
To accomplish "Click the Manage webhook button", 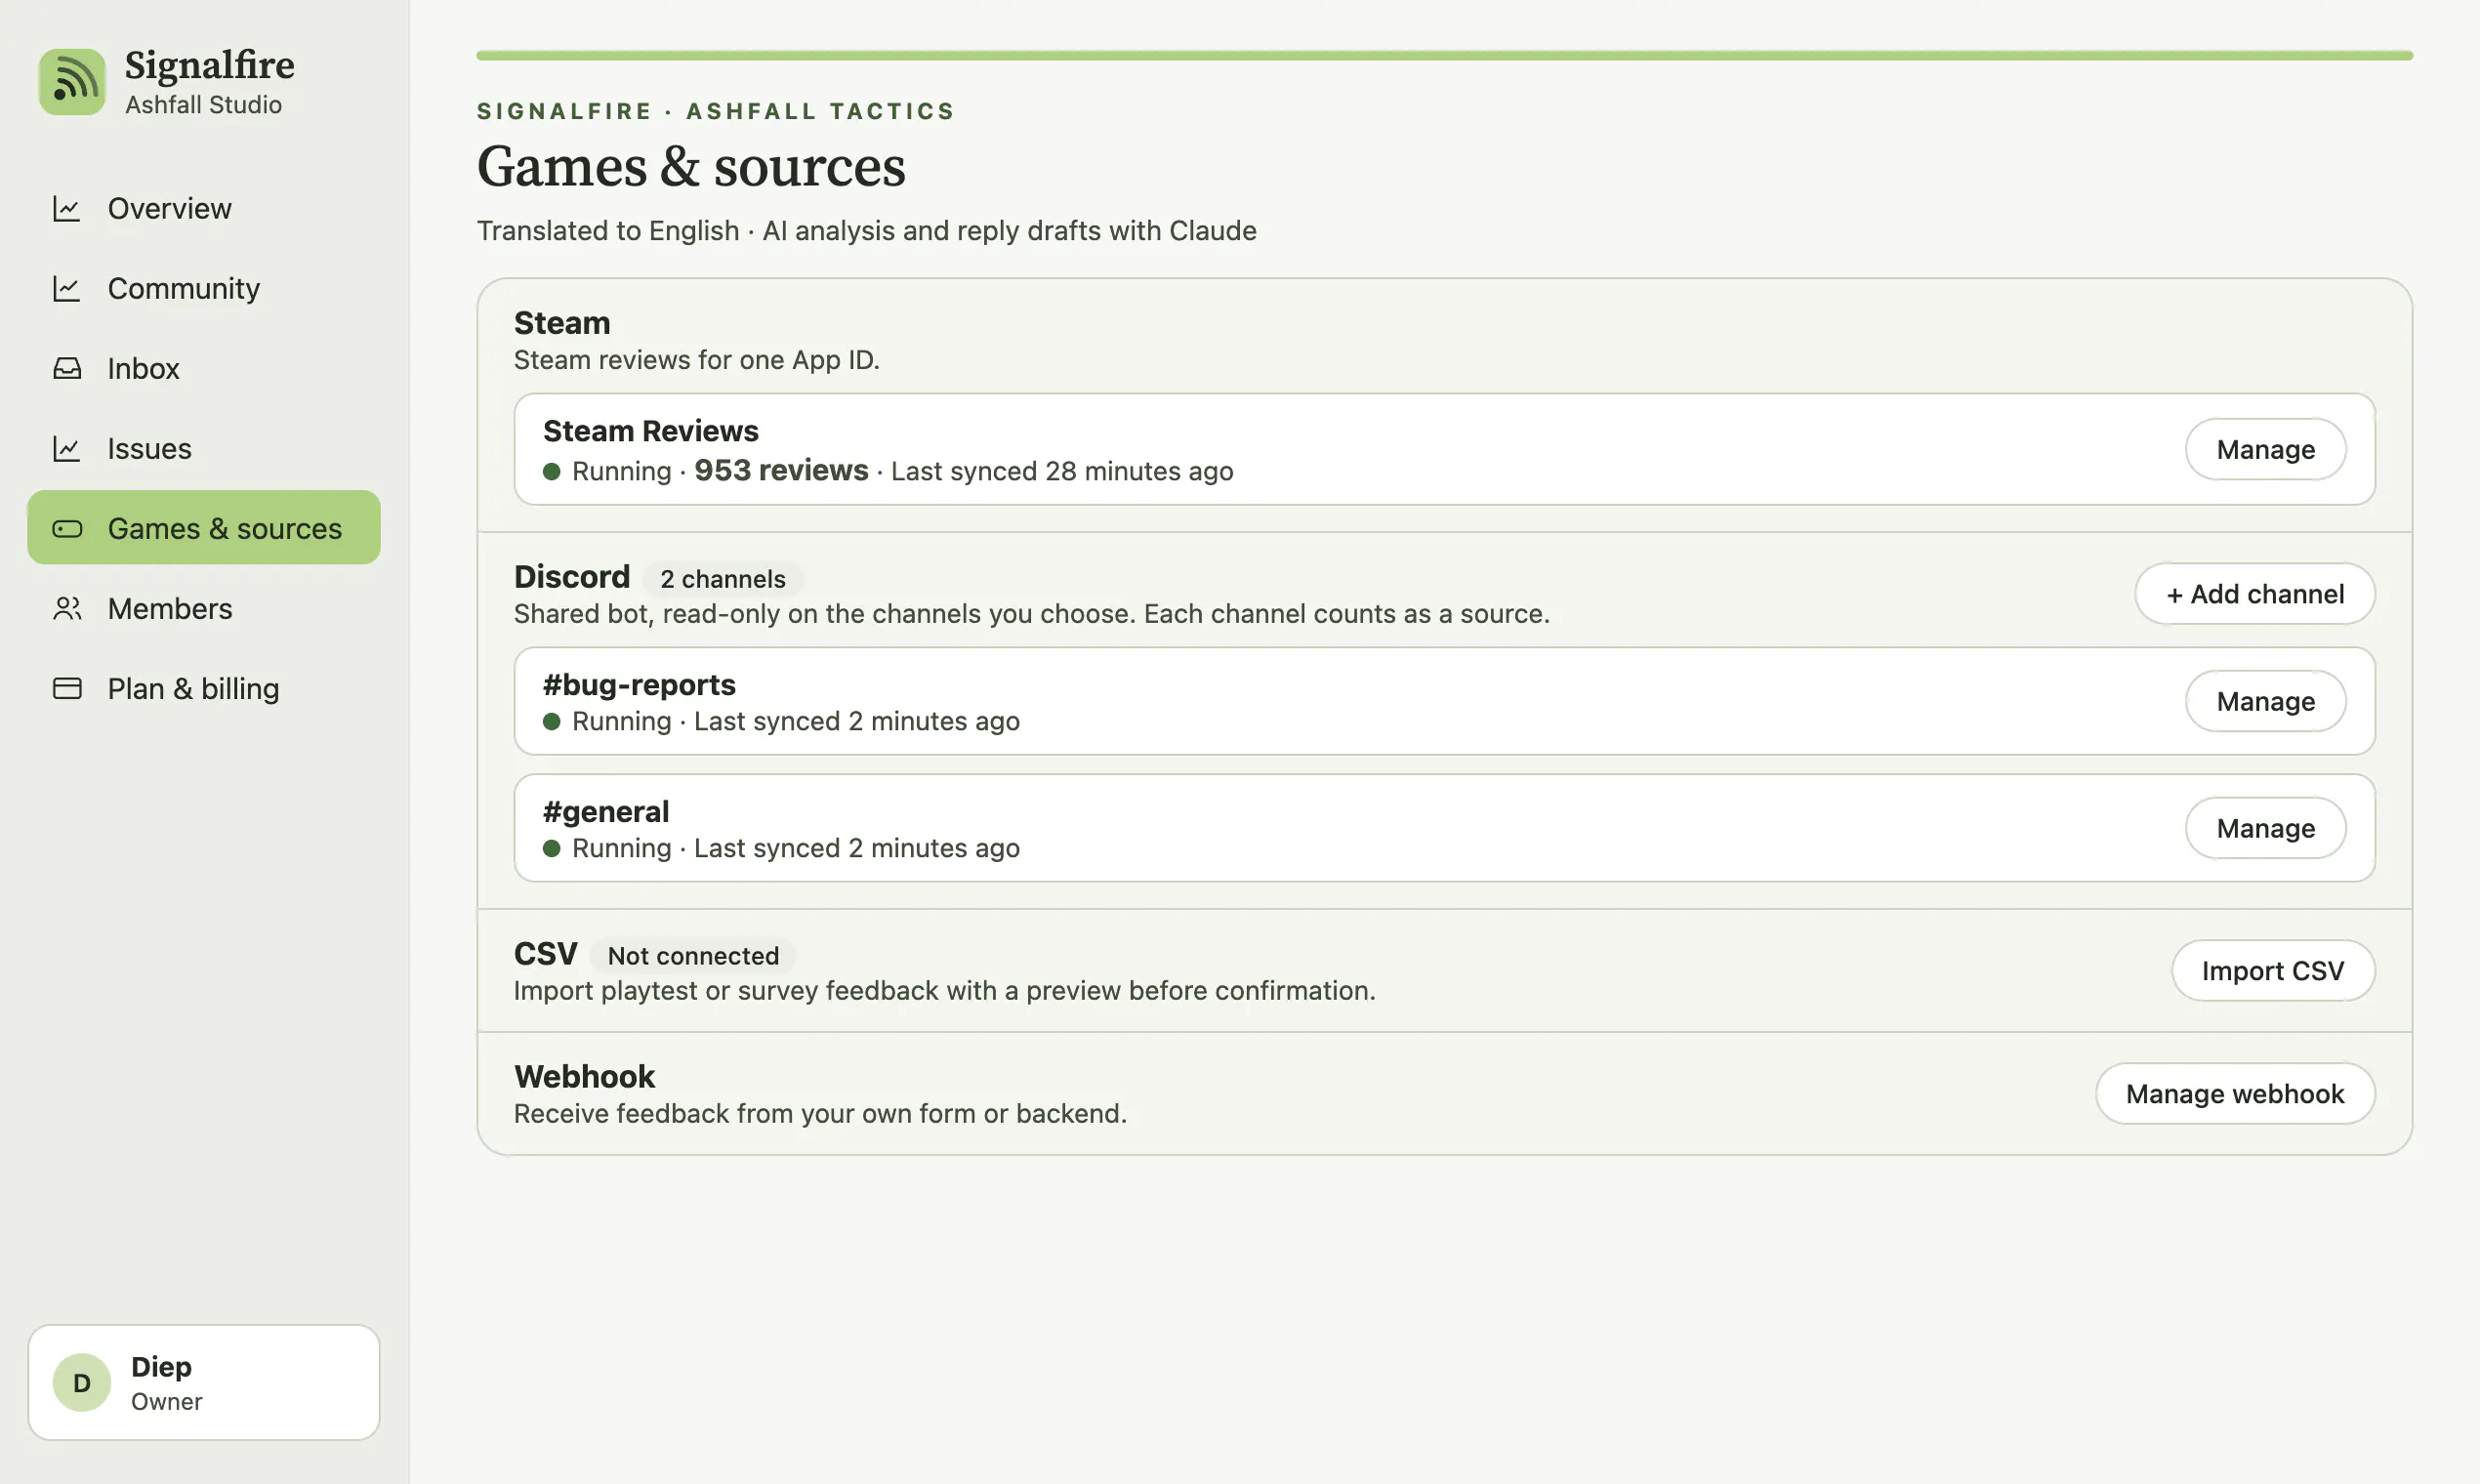I will [x=2235, y=1093].
